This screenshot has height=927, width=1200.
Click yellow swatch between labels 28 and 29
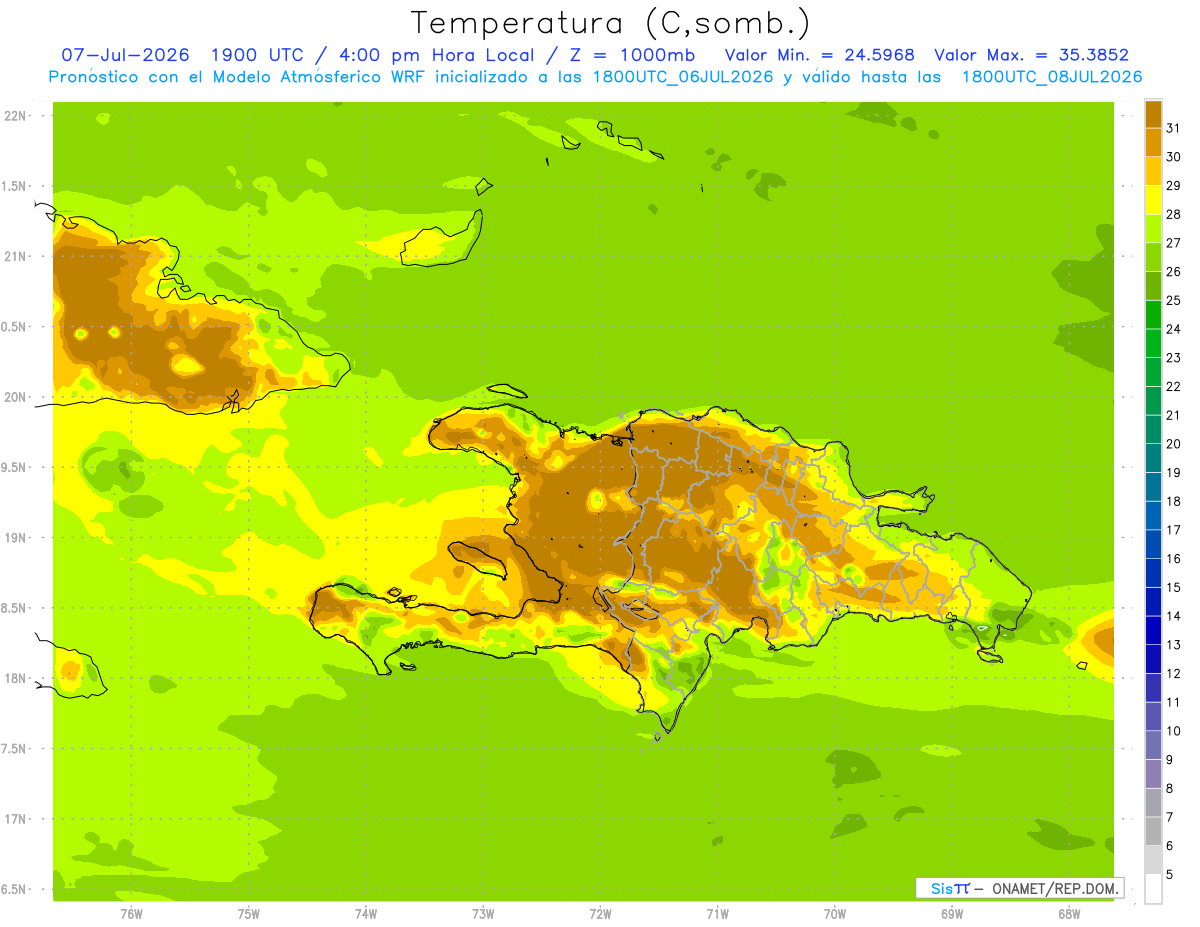click(x=1153, y=200)
